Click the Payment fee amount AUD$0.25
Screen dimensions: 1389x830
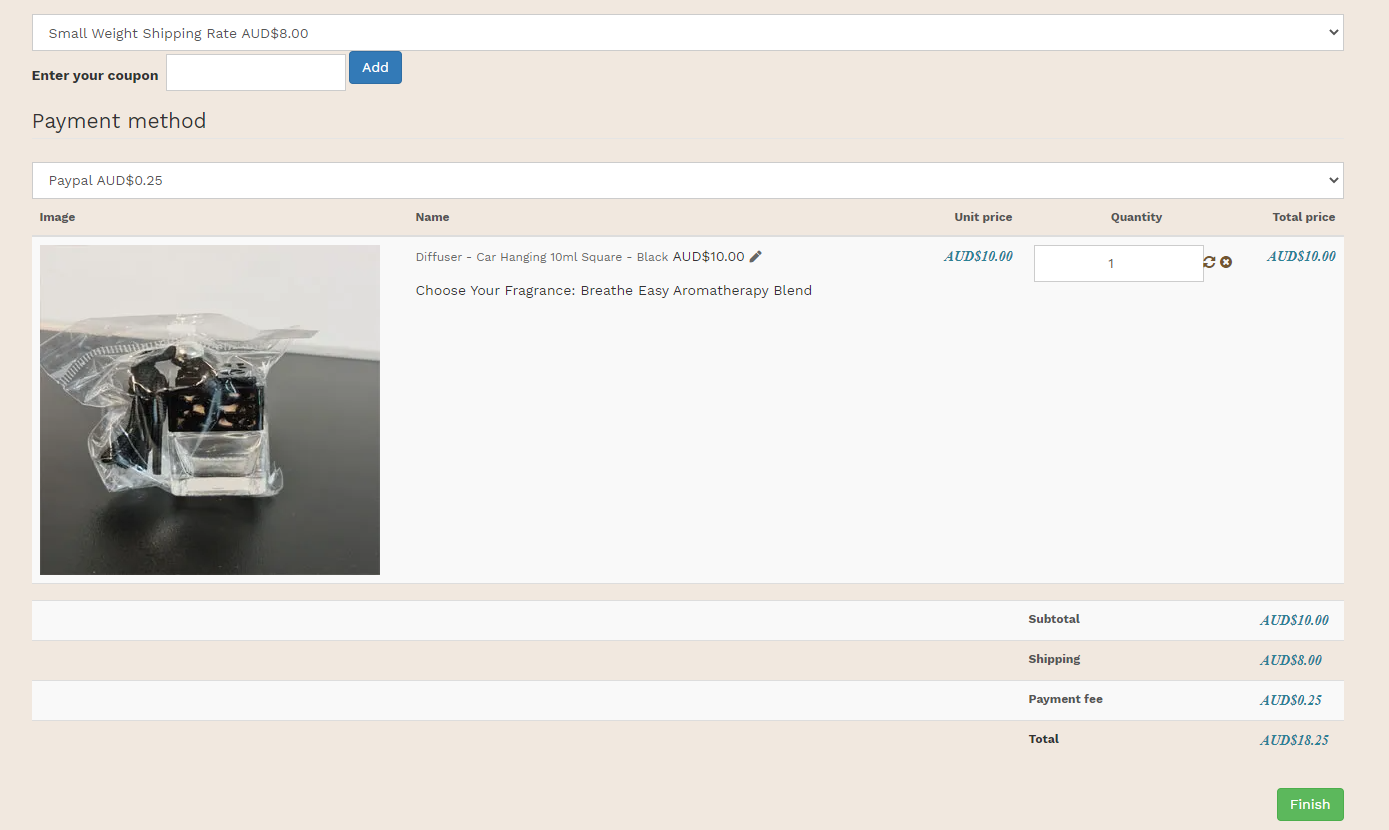[1291, 701]
